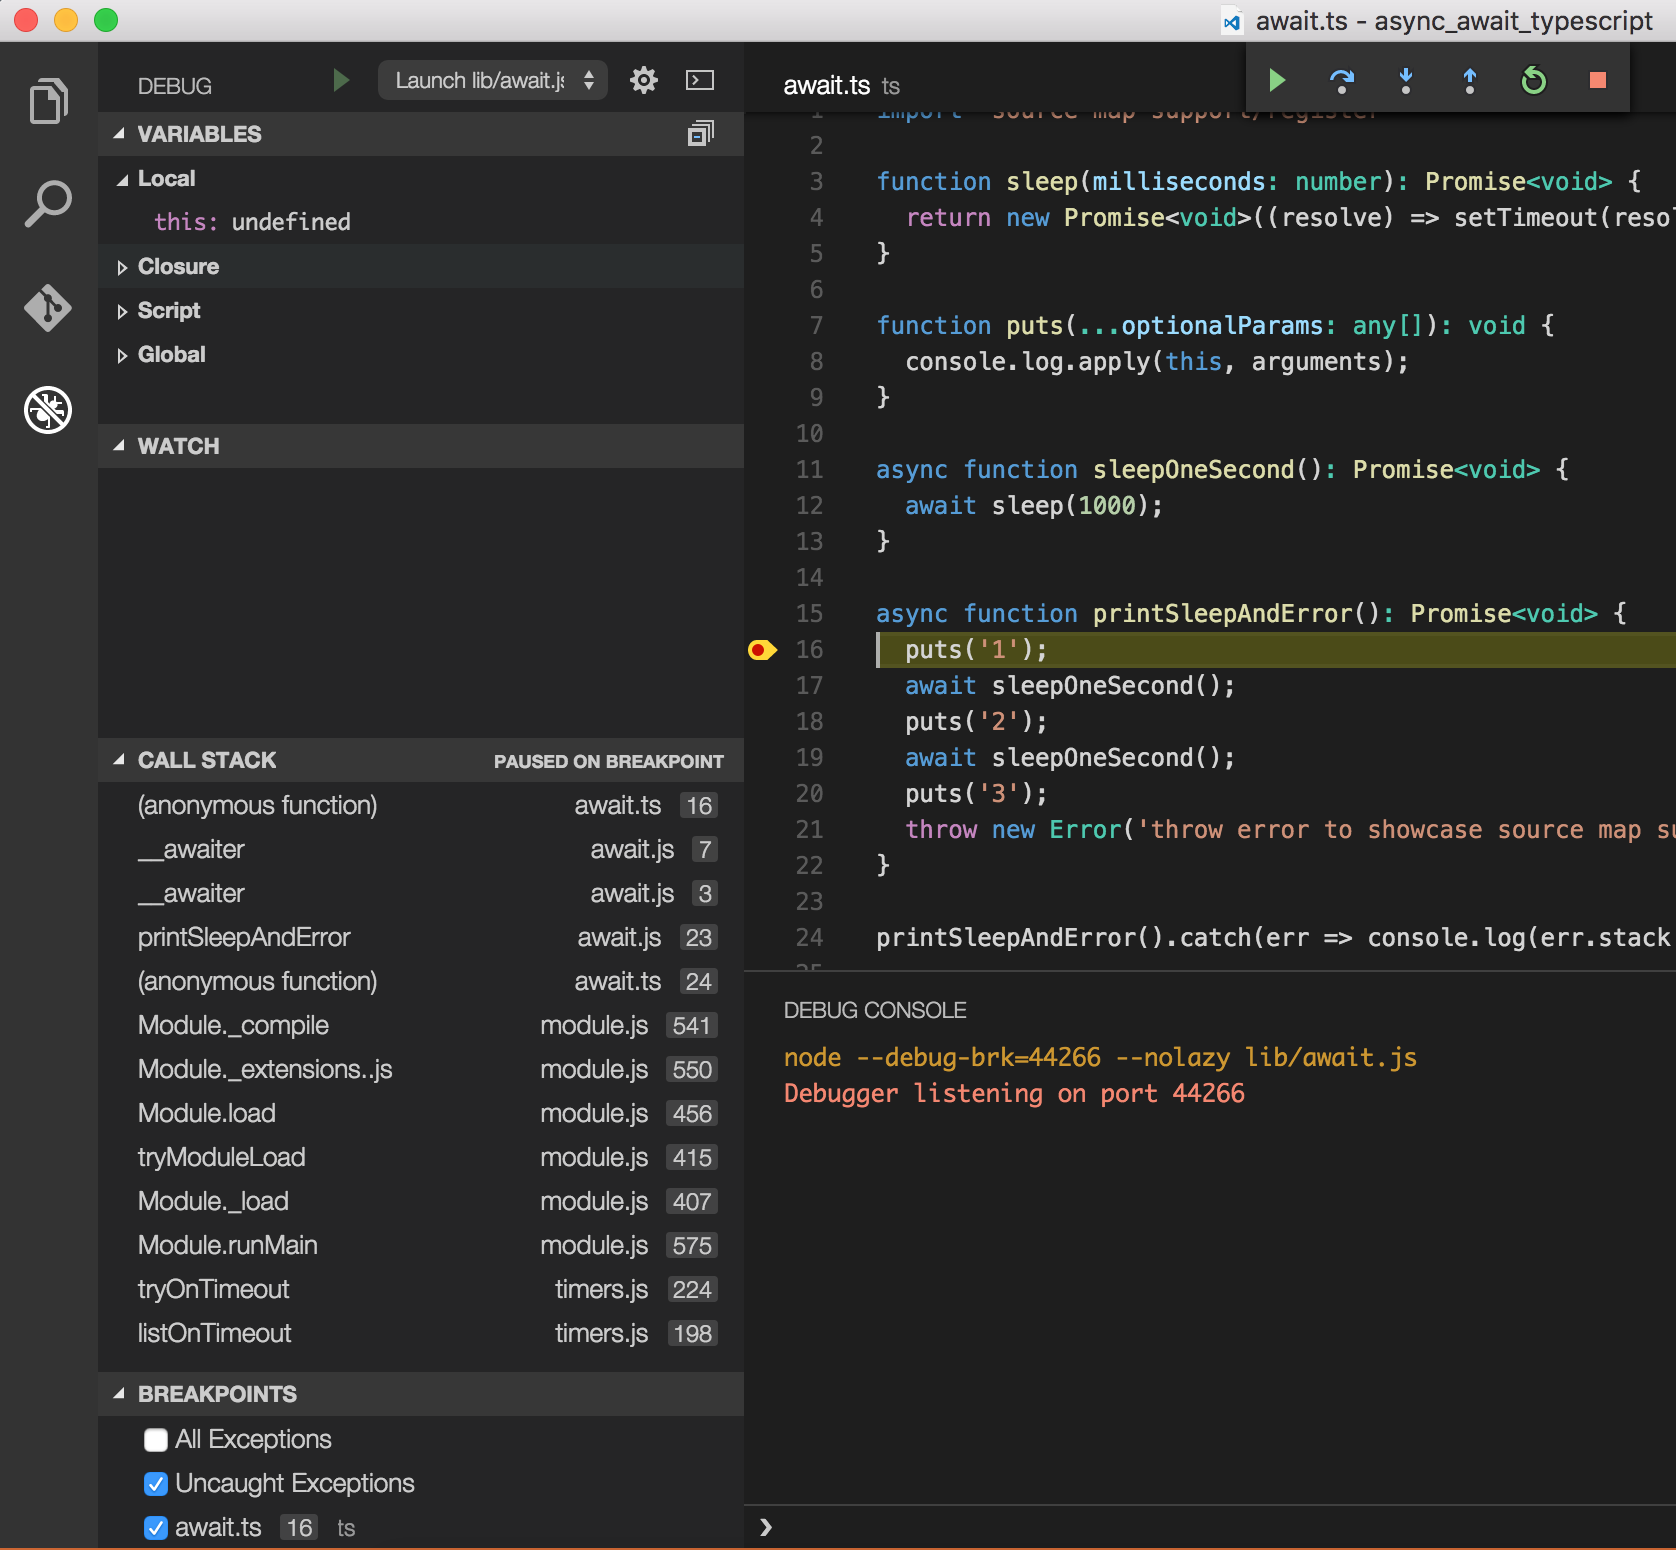Click the Step Into debug icon
This screenshot has height=1550, width=1676.
coord(1405,80)
